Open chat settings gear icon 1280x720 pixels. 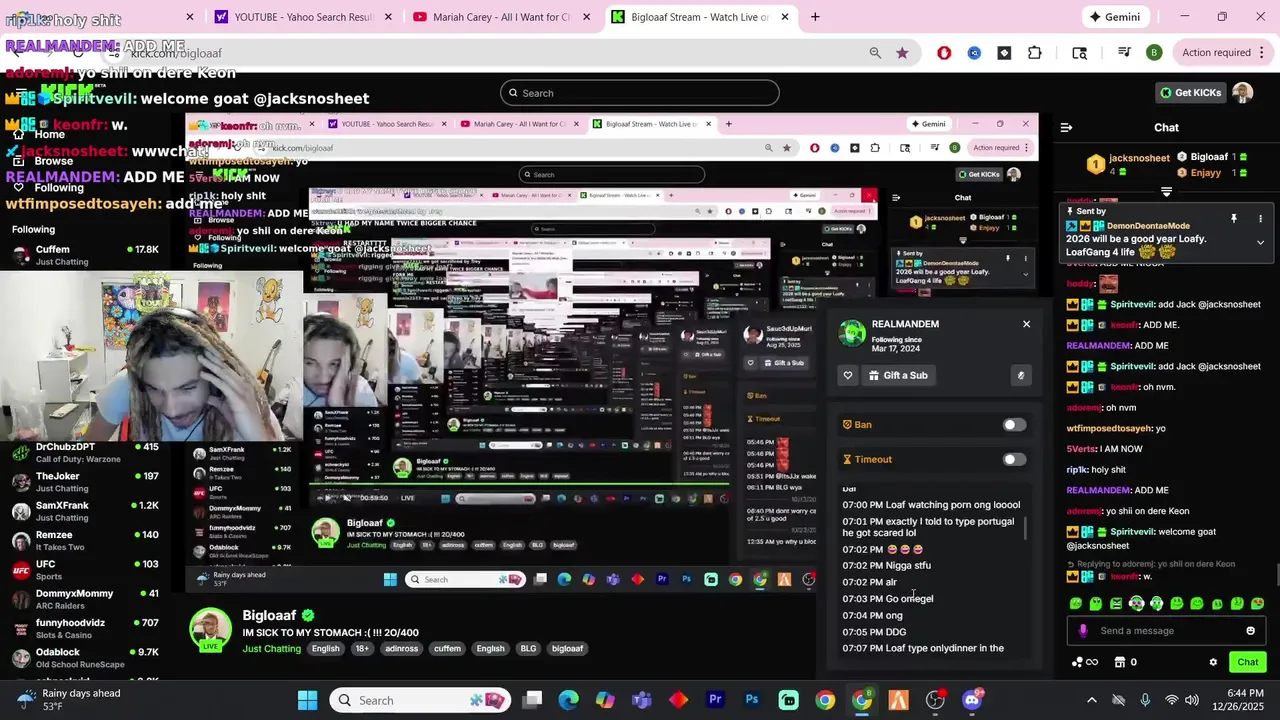1213,662
